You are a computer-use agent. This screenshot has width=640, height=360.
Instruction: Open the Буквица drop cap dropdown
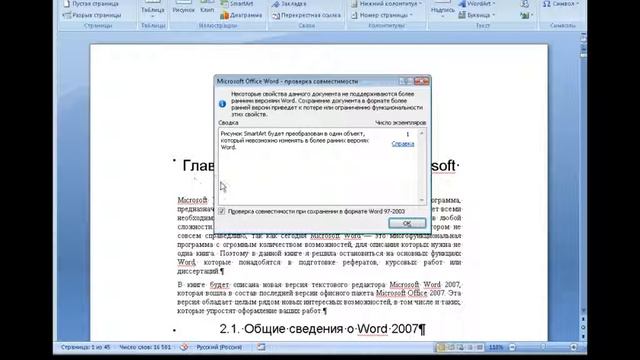click(476, 15)
